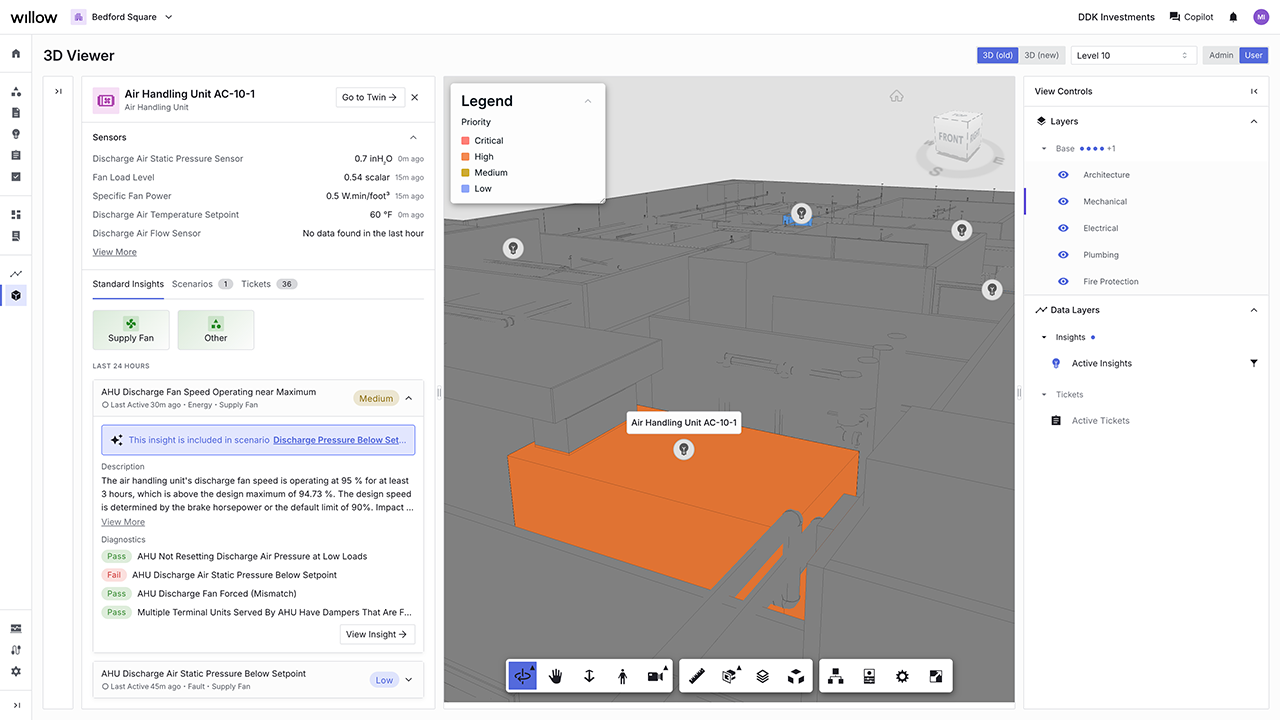Screen dimensions: 1280x720
Task: Activate the first-person walk tool
Action: pyautogui.click(x=623, y=676)
